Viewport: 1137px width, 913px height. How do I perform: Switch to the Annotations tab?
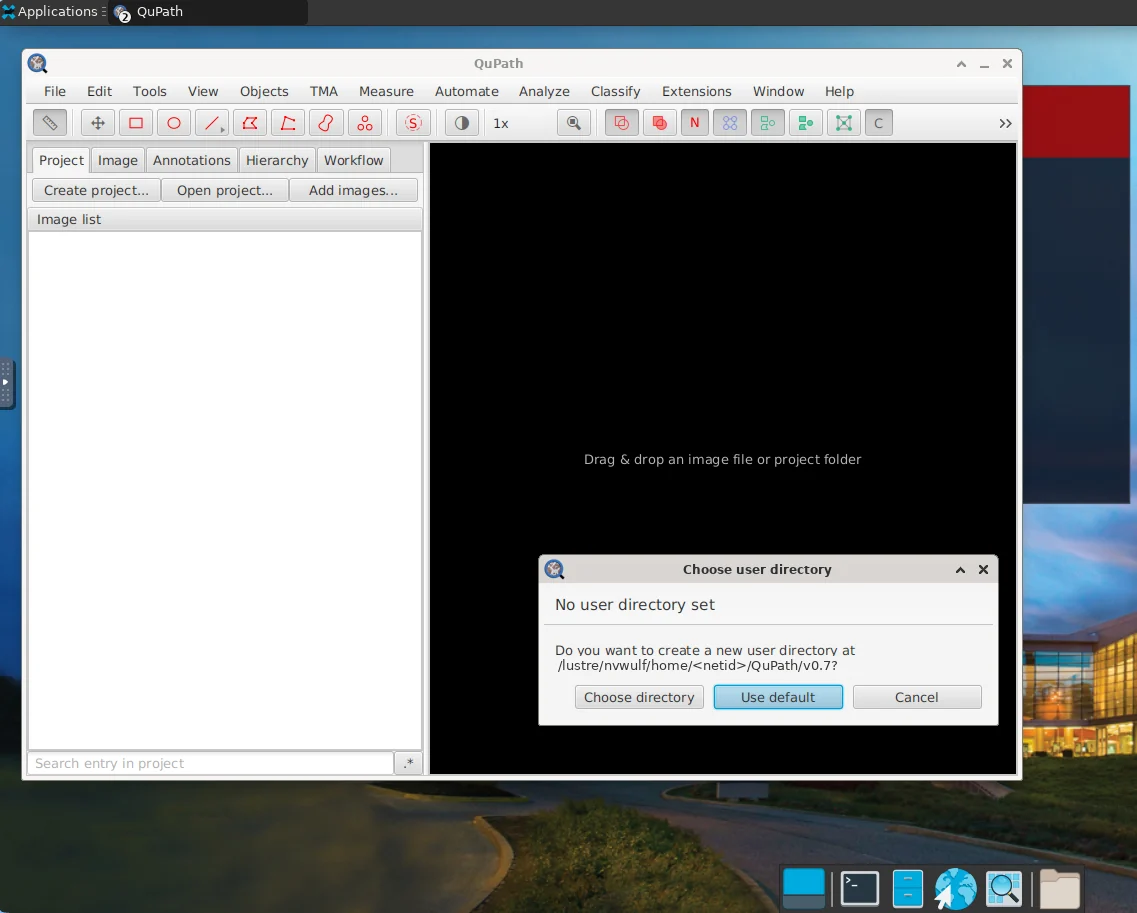click(191, 160)
